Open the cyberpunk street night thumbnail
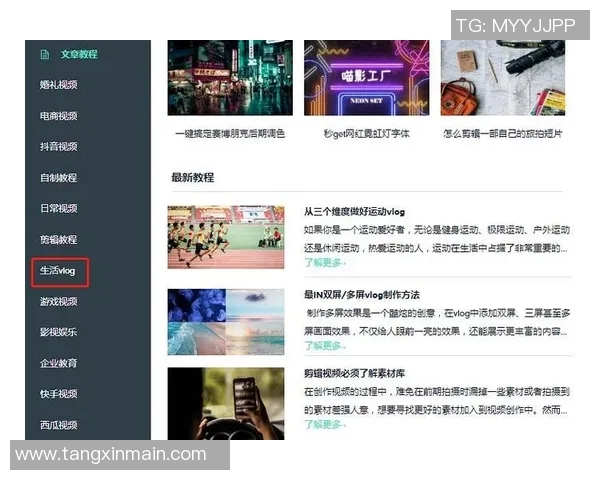 [229, 78]
